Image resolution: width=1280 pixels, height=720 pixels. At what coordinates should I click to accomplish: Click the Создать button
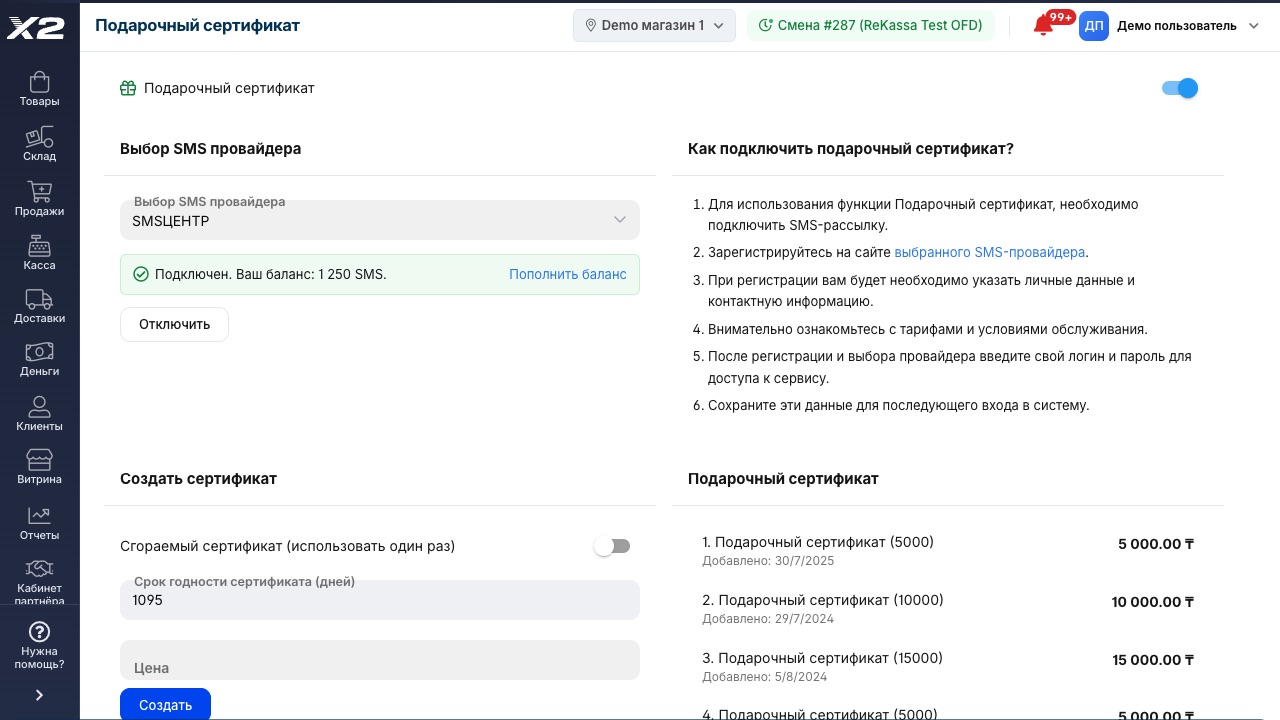pos(165,704)
